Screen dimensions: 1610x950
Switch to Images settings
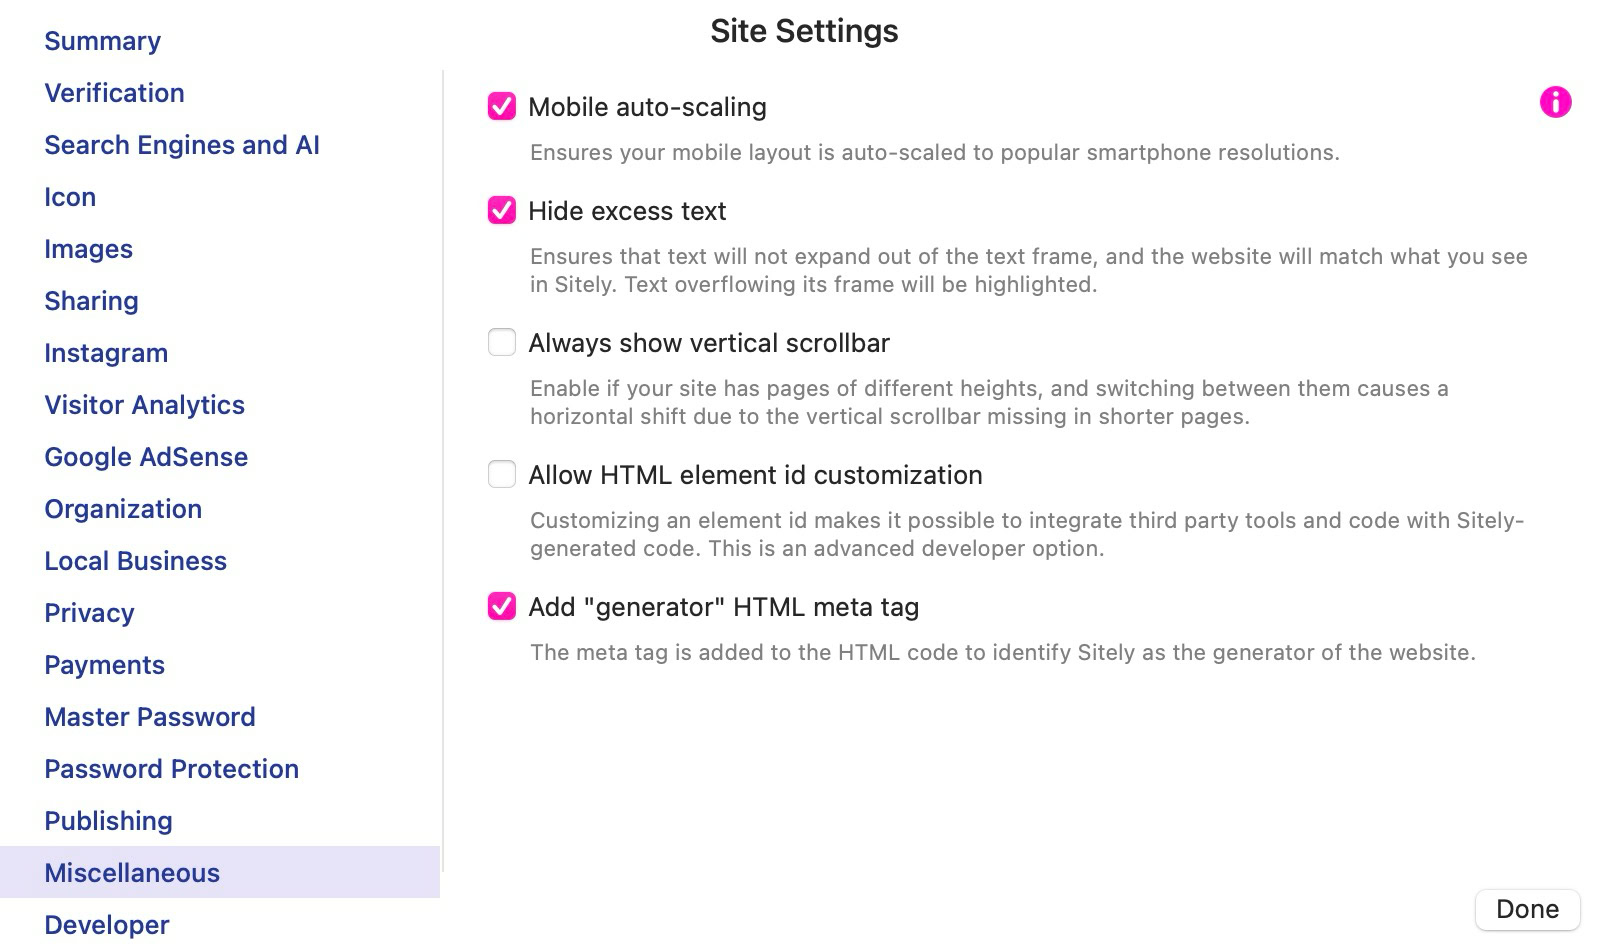(x=88, y=249)
